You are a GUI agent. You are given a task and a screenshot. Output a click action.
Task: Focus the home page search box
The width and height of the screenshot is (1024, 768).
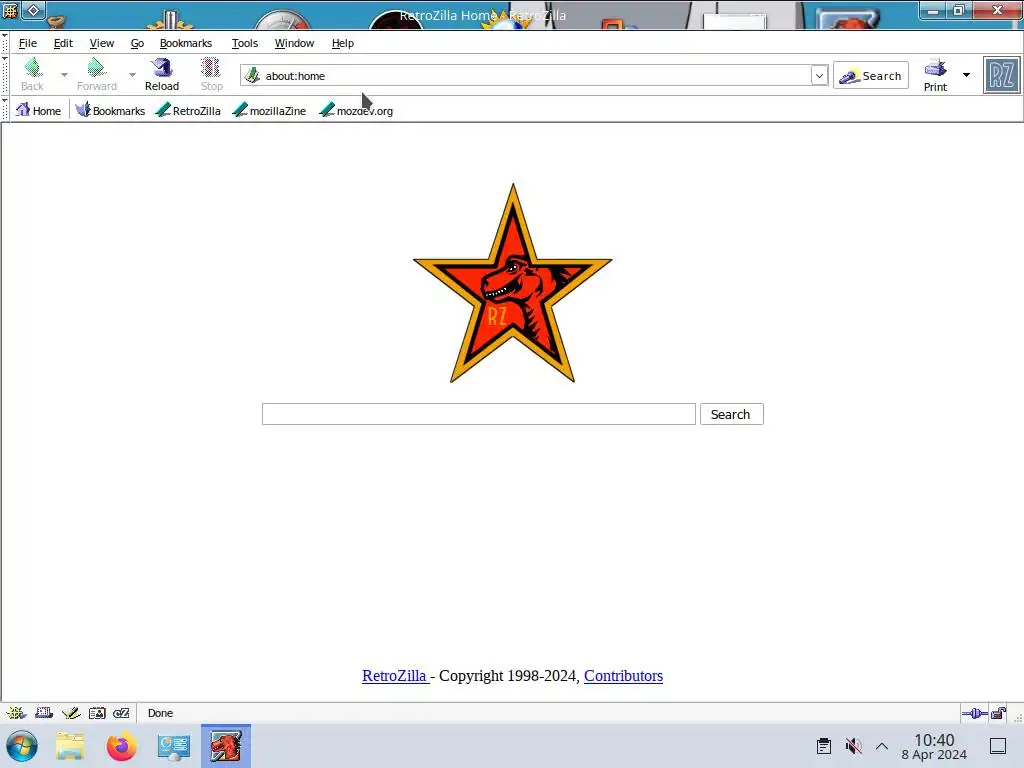coord(479,414)
